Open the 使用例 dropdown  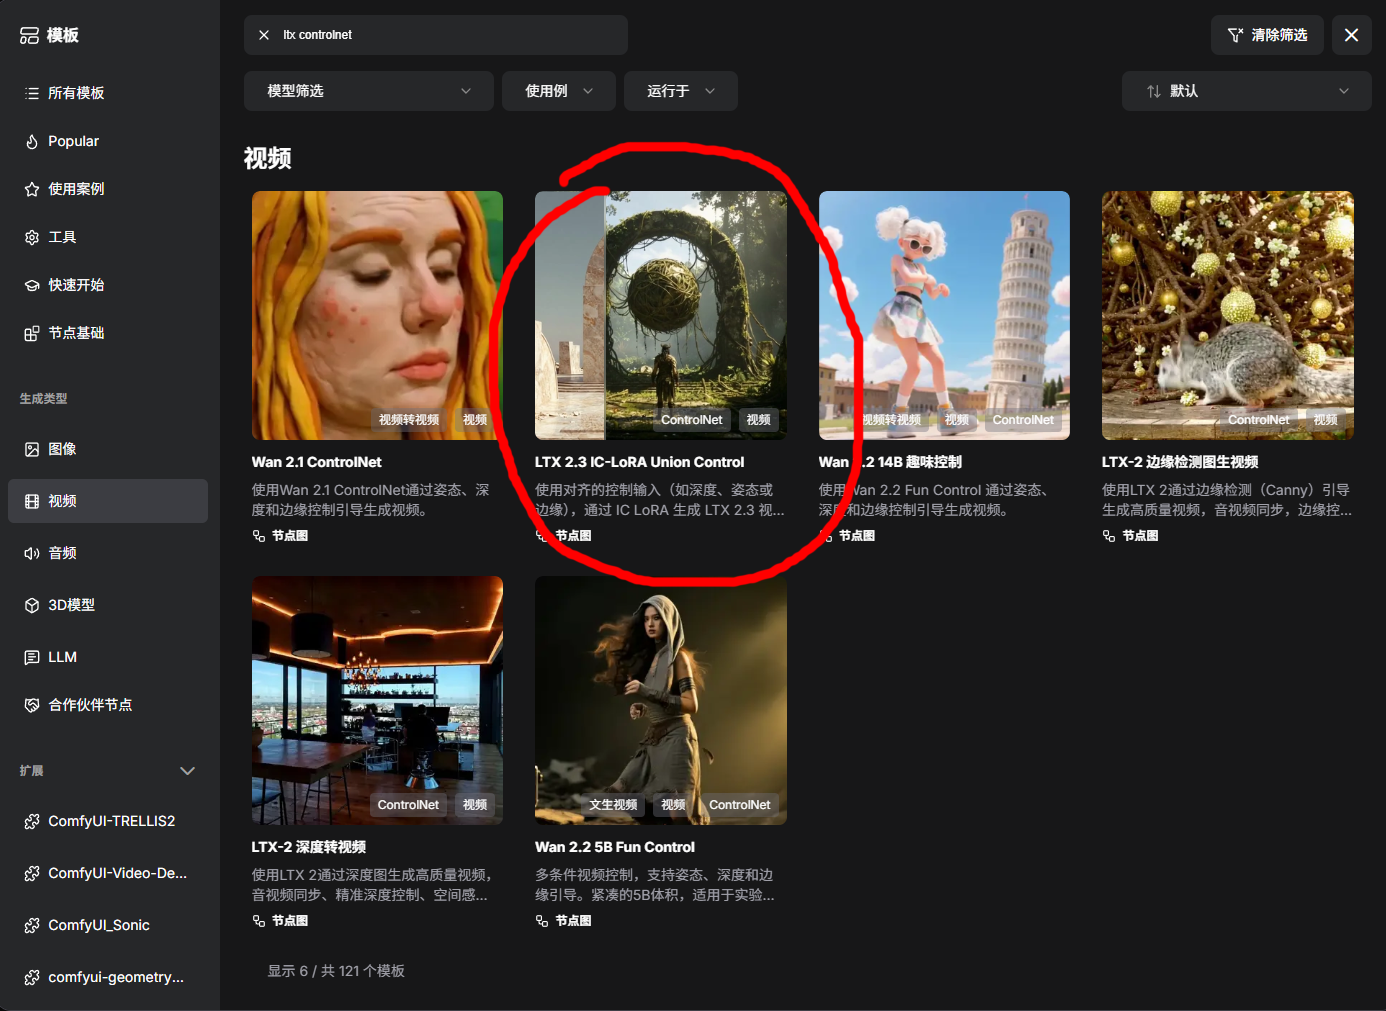559,91
